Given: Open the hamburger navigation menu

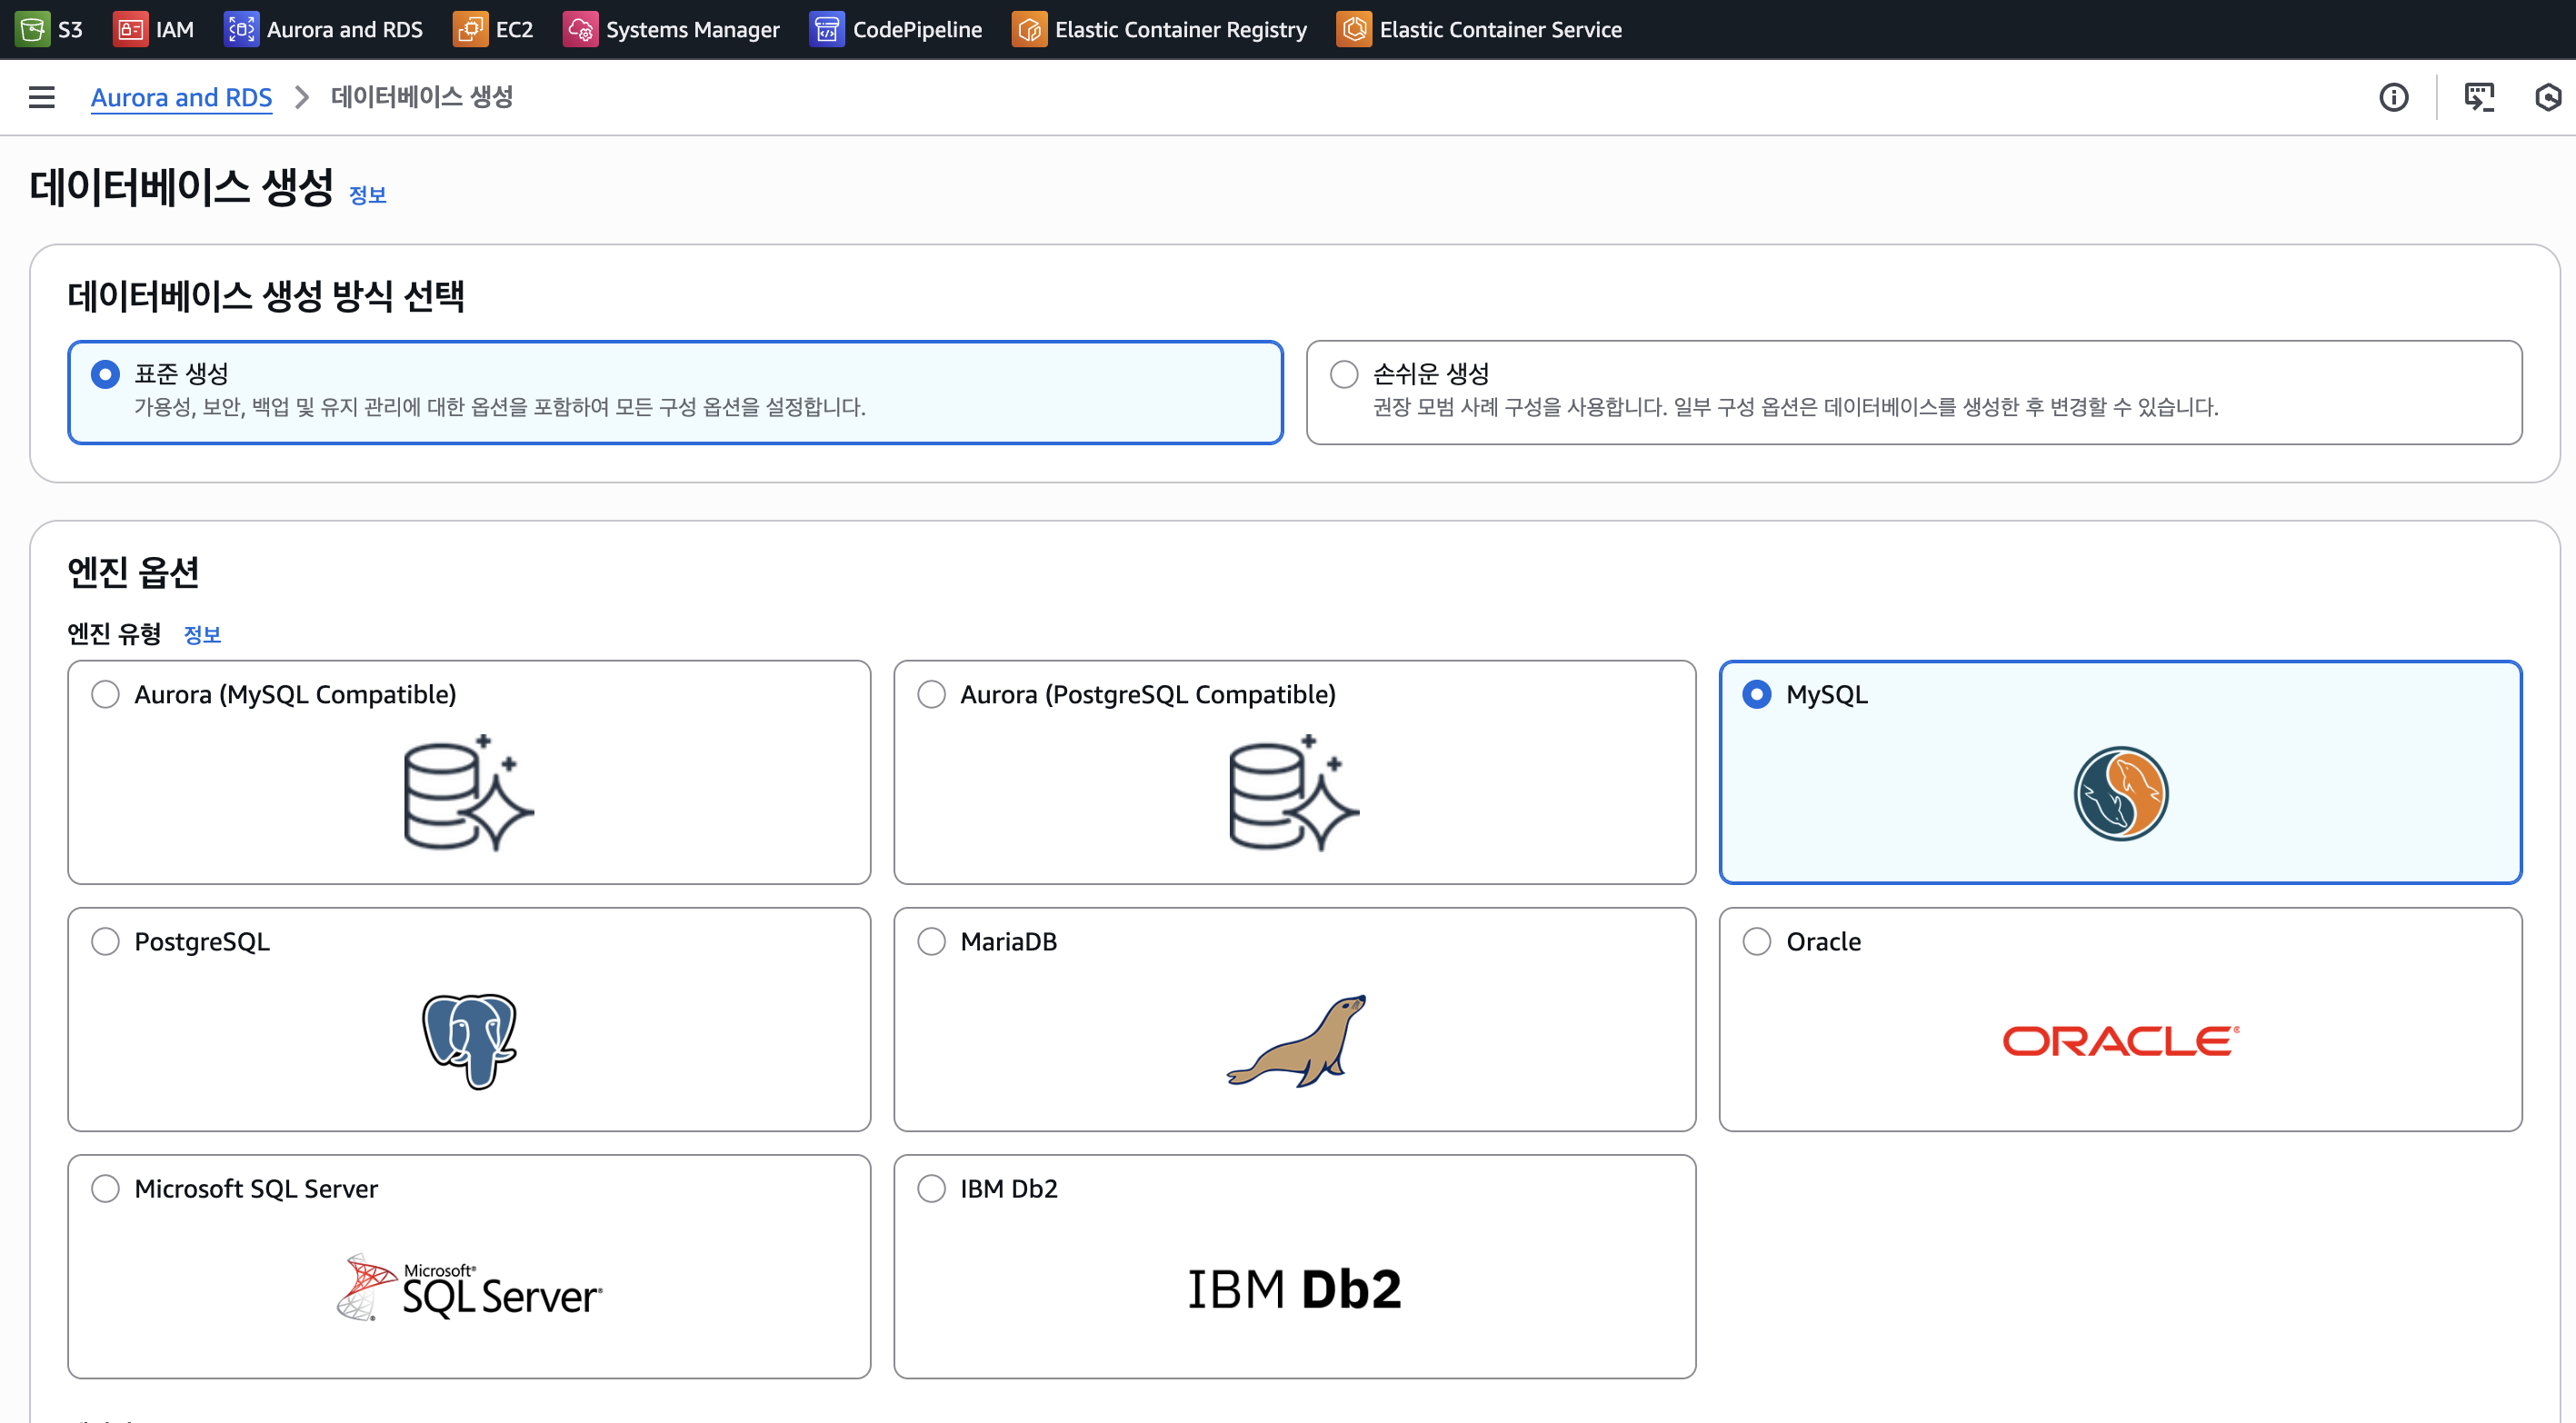Looking at the screenshot, I should [x=41, y=97].
